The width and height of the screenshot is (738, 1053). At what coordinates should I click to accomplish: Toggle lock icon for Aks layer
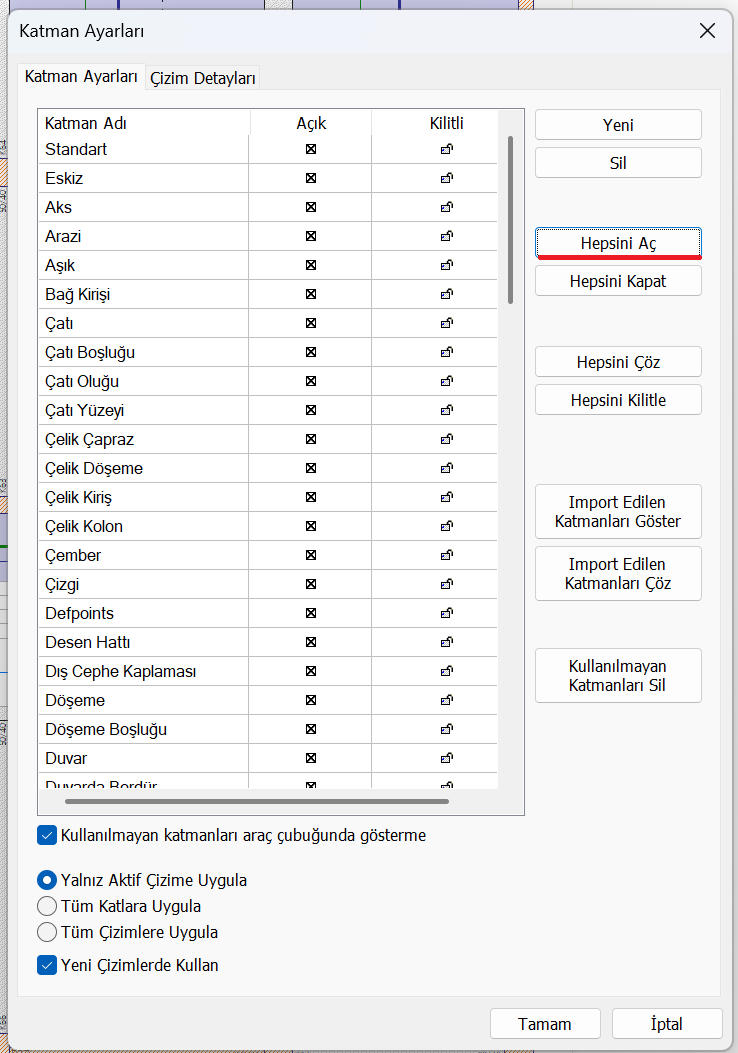[x=447, y=207]
